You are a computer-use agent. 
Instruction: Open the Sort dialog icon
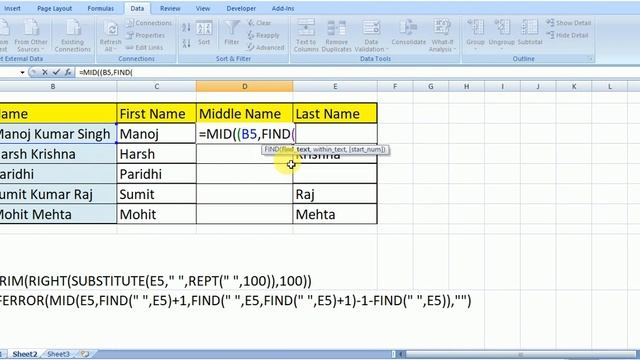pyautogui.click(x=204, y=33)
